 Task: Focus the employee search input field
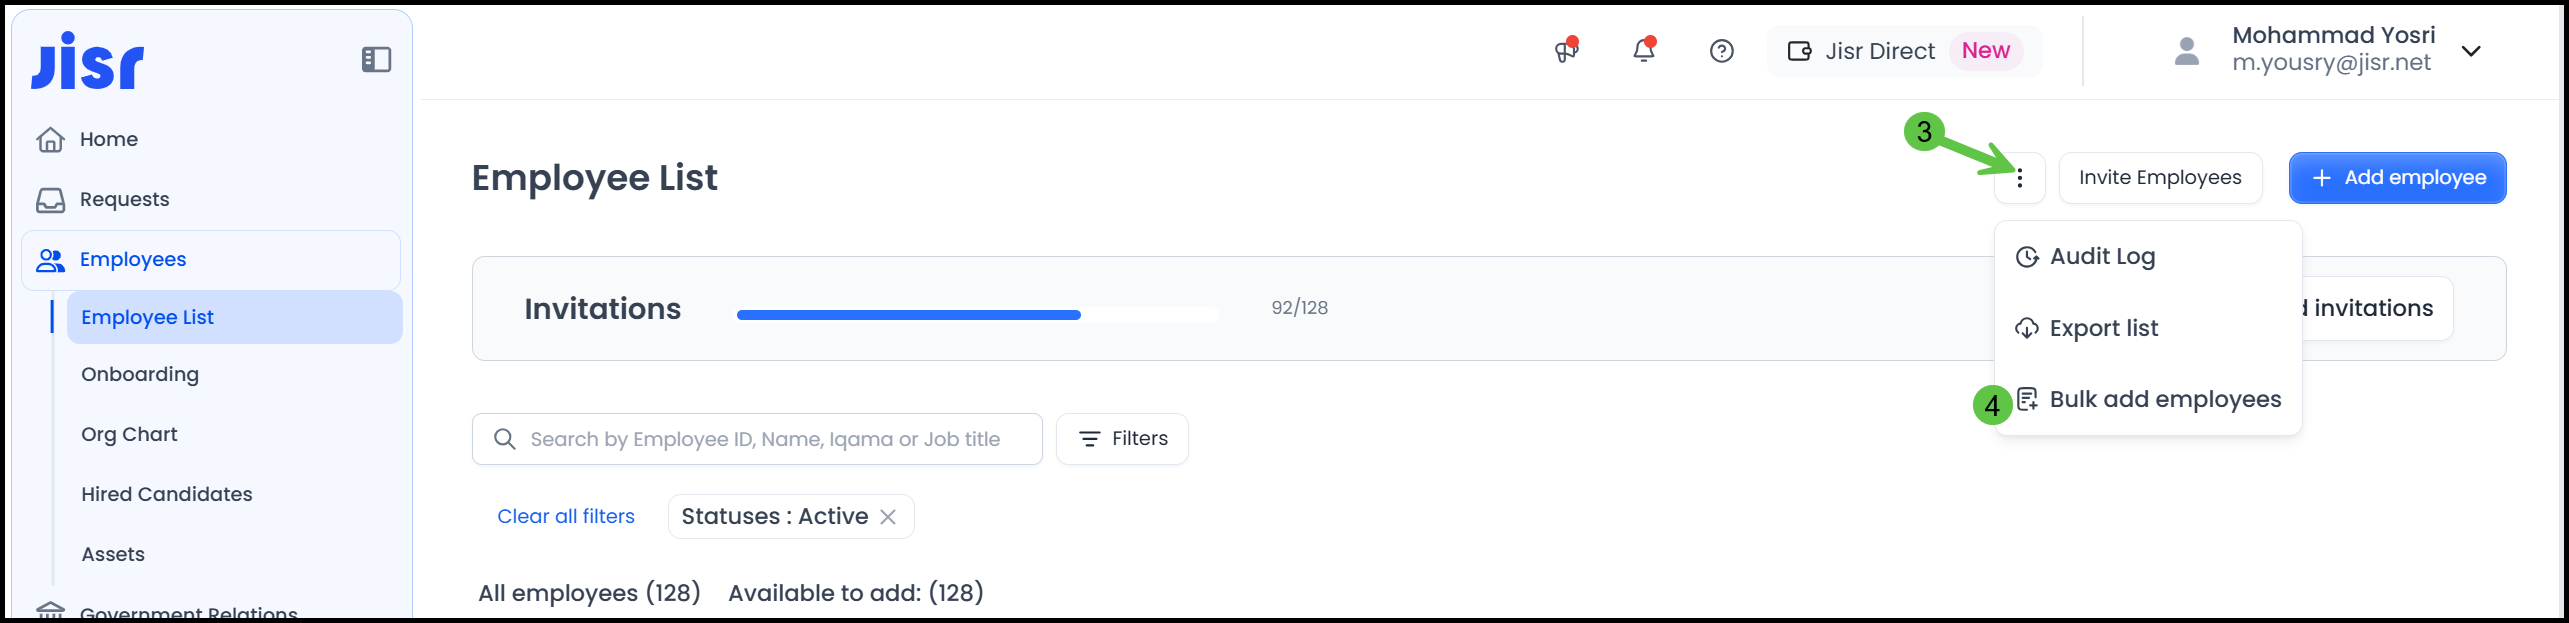(x=765, y=439)
